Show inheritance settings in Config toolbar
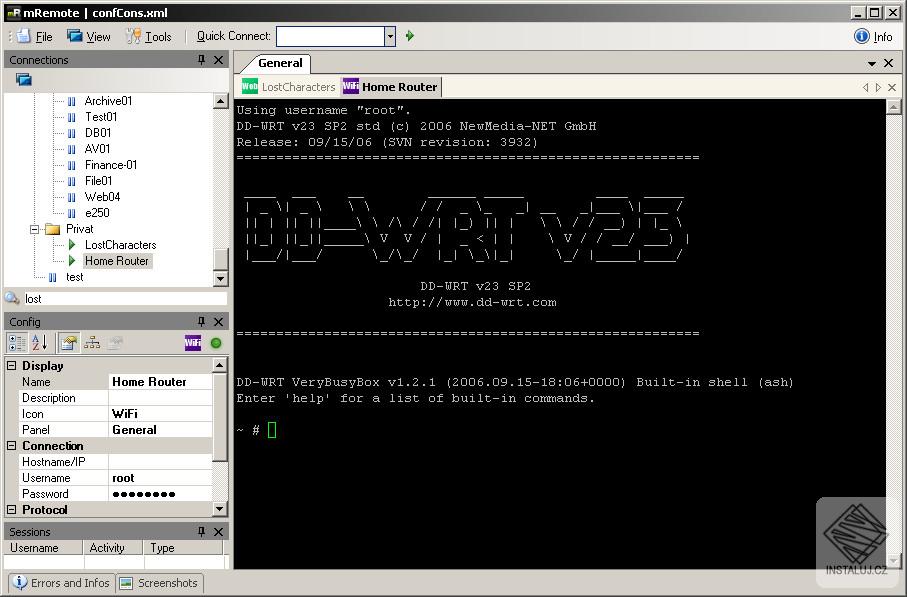Image resolution: width=907 pixels, height=597 pixels. [92, 343]
